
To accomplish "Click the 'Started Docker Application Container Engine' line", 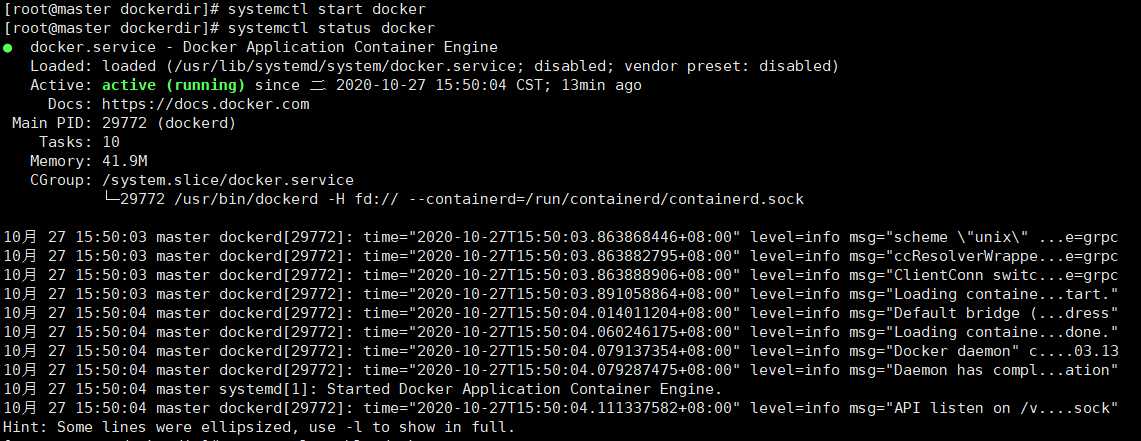I will pyautogui.click(x=362, y=389).
